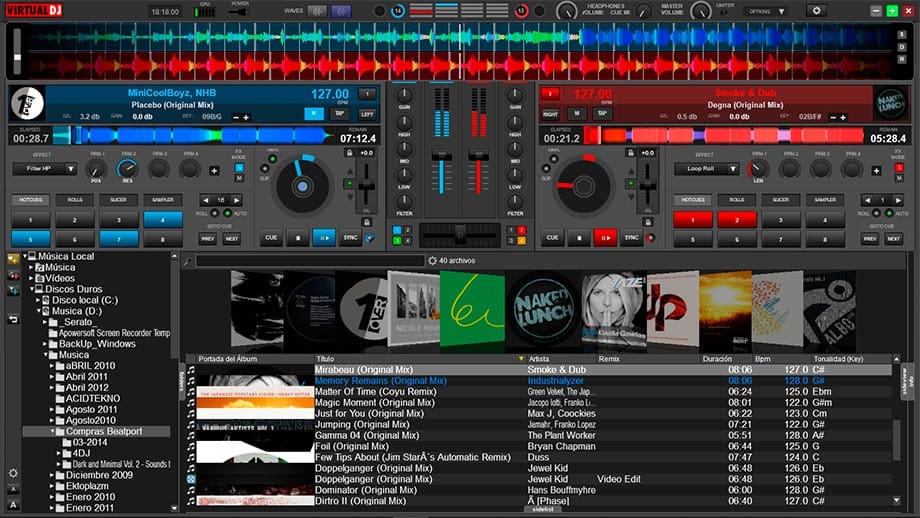This screenshot has width=920, height=518.
Task: Toggle the AUTO loop option on the right deck
Action: [889, 214]
